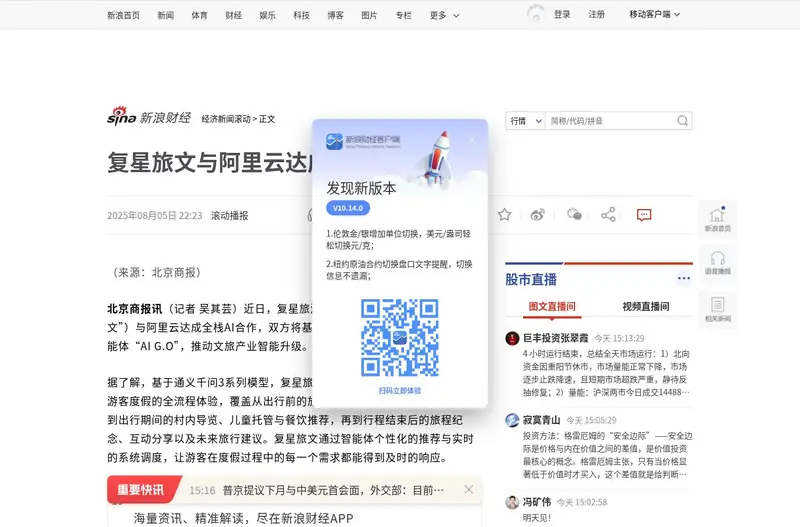Click 新浪首页 sidebar home icon
800x527 pixels.
pos(718,219)
